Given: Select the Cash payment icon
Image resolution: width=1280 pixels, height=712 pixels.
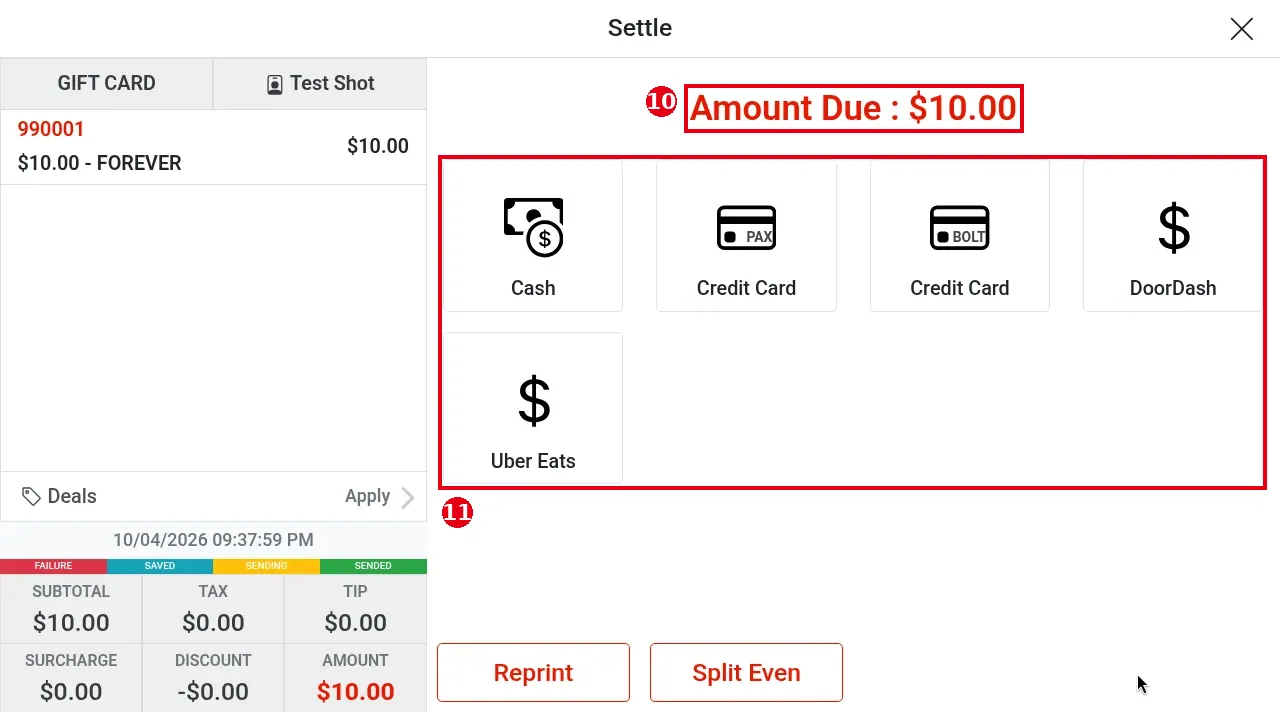Looking at the screenshot, I should [533, 227].
